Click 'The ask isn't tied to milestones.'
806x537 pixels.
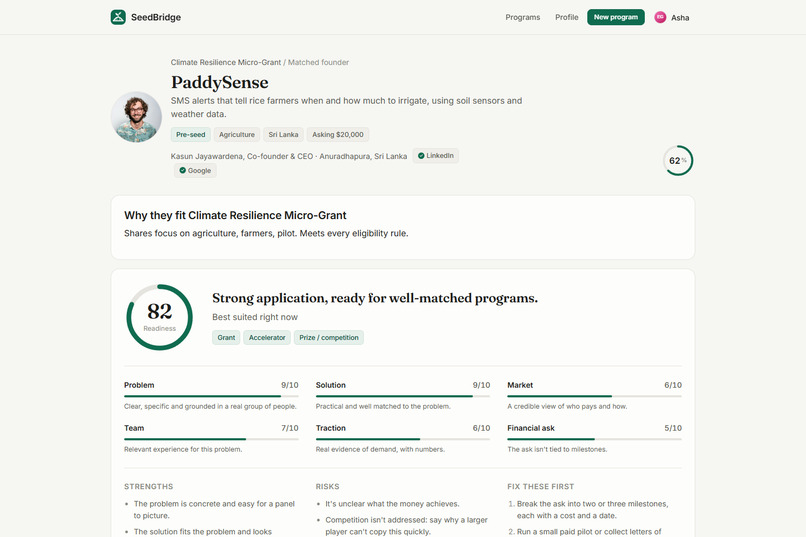click(x=557, y=449)
